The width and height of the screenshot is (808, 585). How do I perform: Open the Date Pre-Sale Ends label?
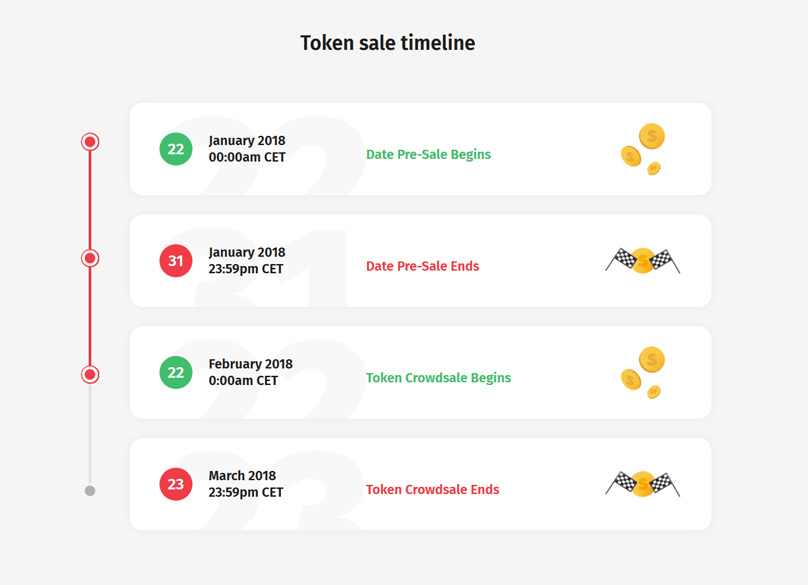(423, 266)
